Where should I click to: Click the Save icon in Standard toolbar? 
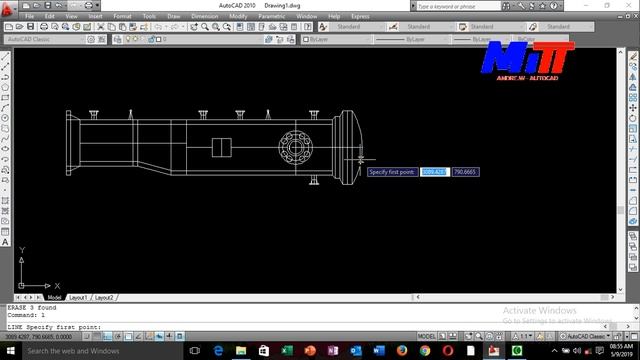31,27
